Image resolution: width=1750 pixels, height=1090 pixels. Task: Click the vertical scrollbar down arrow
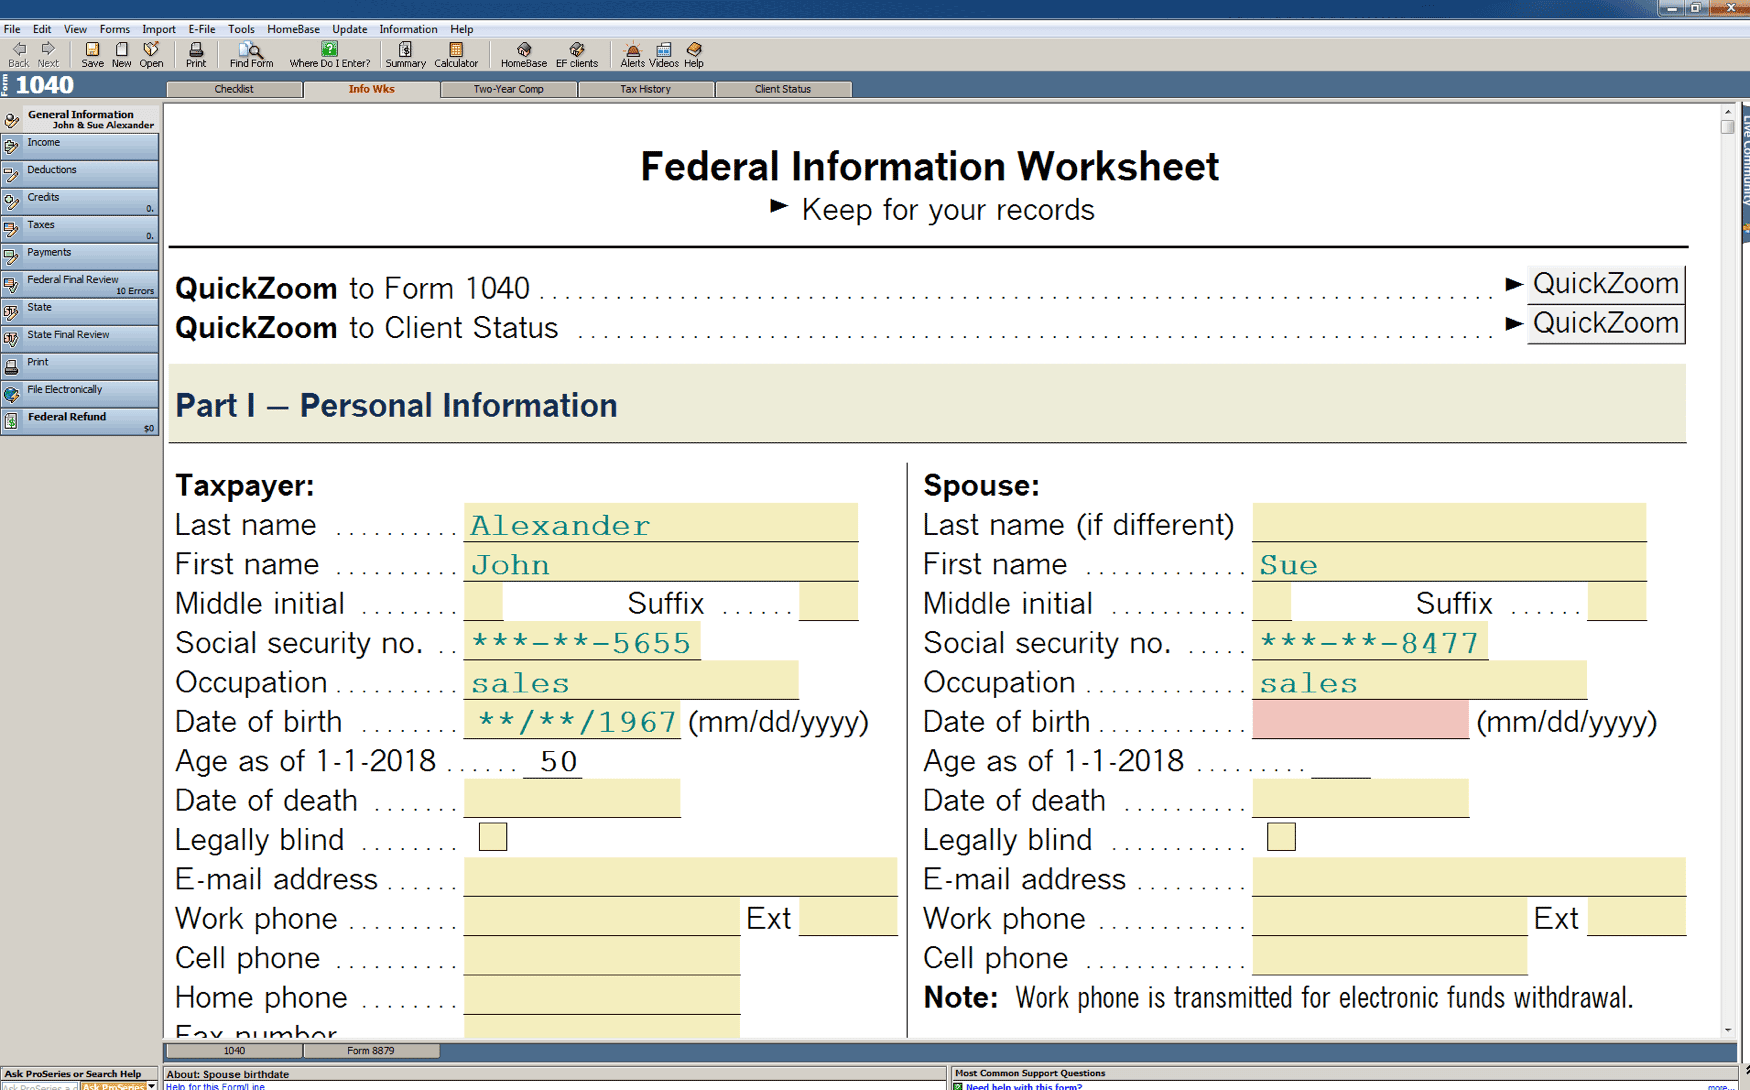[1727, 1030]
